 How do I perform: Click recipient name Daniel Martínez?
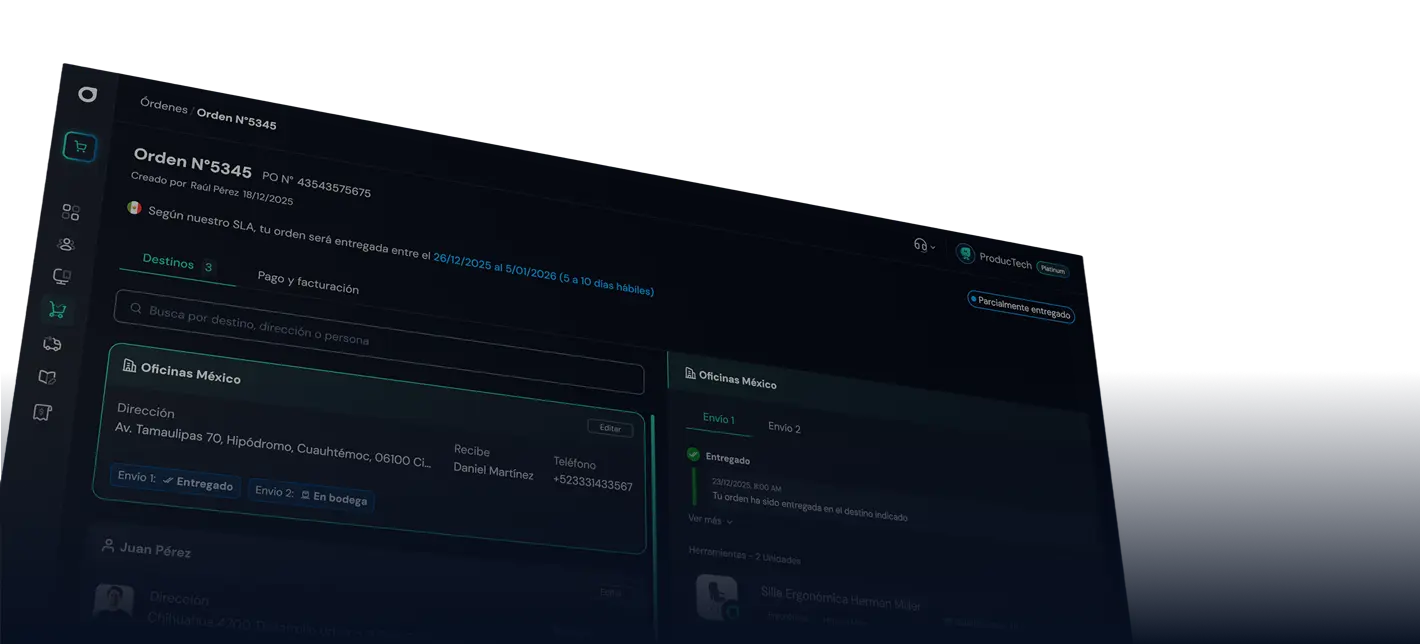493,470
